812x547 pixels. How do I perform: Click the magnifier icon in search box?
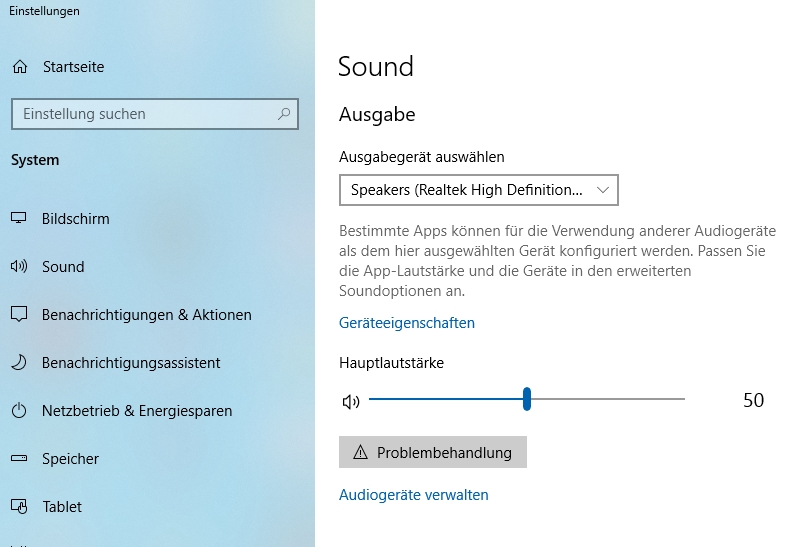(284, 113)
